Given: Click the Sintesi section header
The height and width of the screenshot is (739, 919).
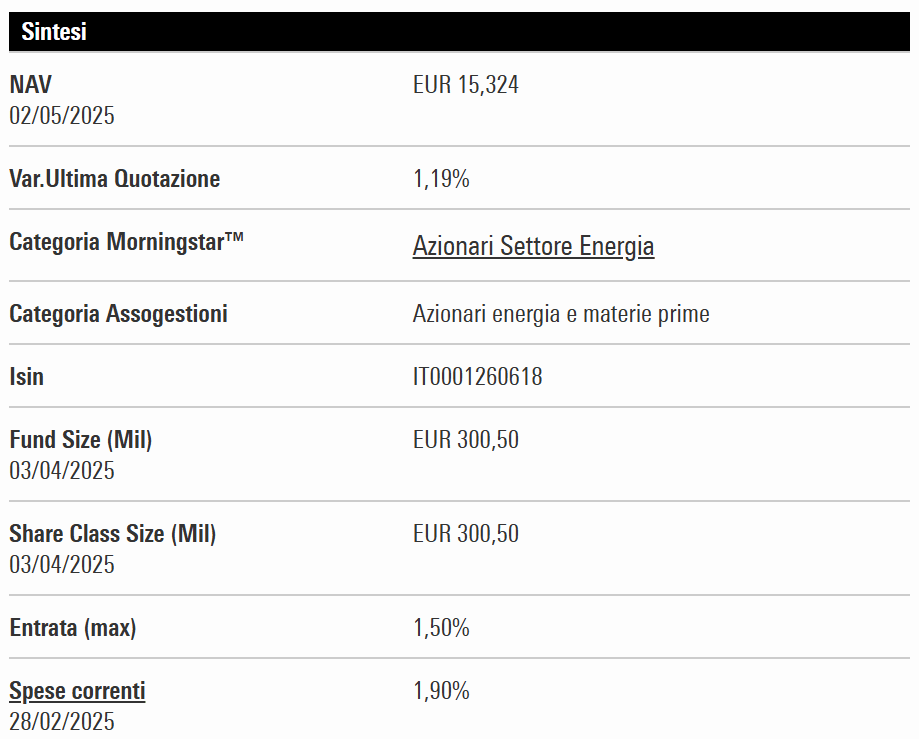Looking at the screenshot, I should click(x=54, y=32).
